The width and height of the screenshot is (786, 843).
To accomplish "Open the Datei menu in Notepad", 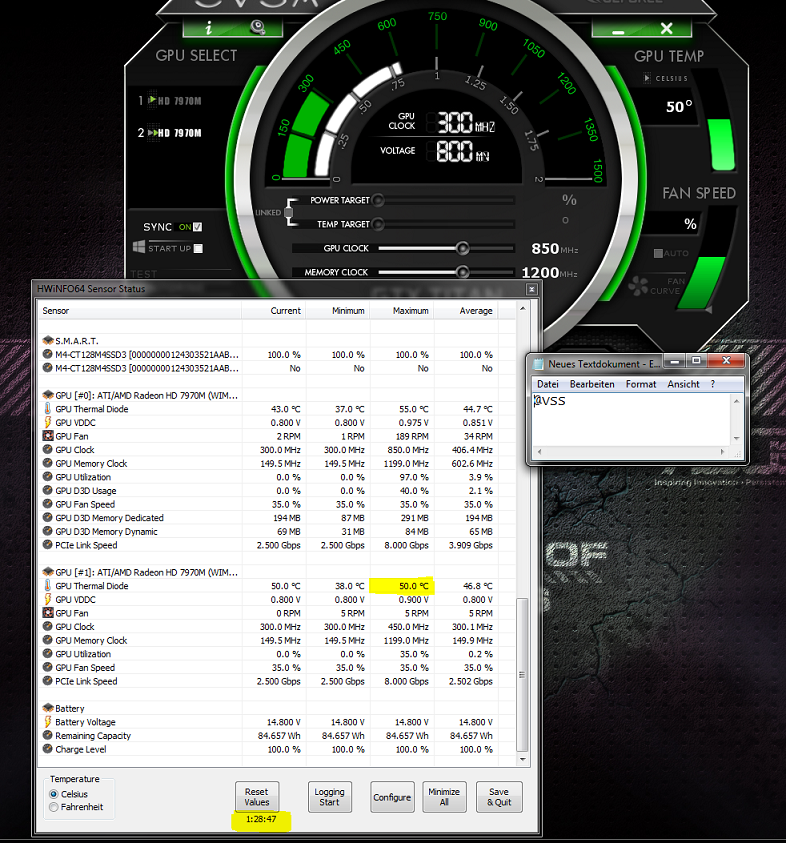I will pos(548,384).
